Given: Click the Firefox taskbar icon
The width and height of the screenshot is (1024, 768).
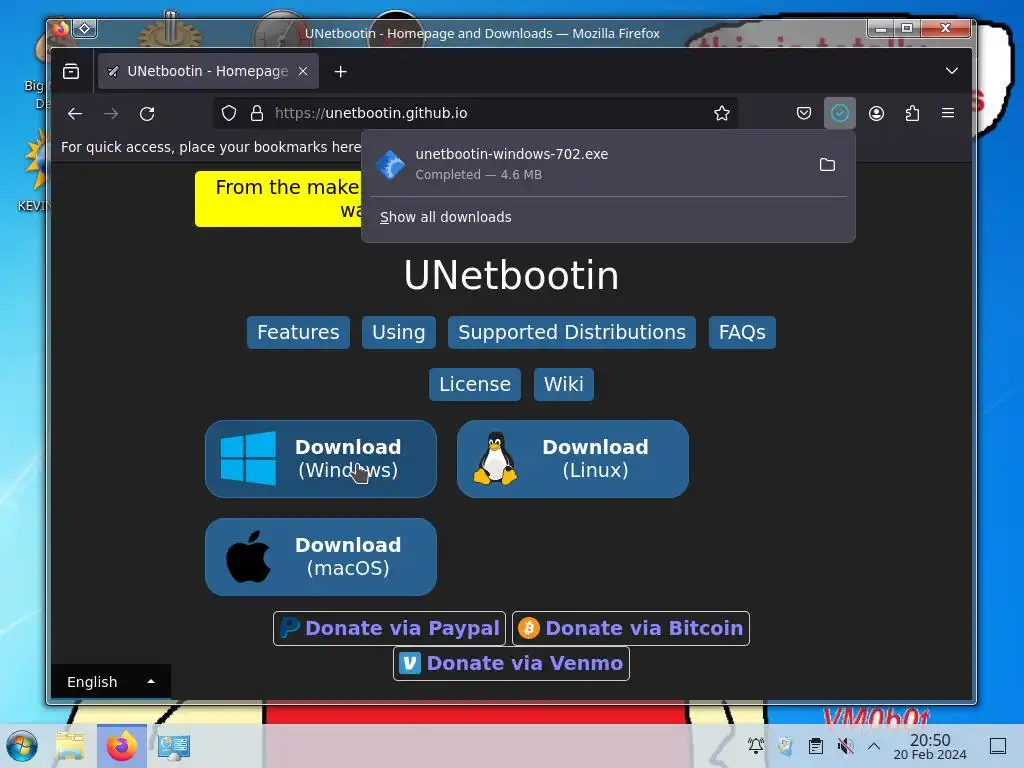Looking at the screenshot, I should (x=121, y=746).
